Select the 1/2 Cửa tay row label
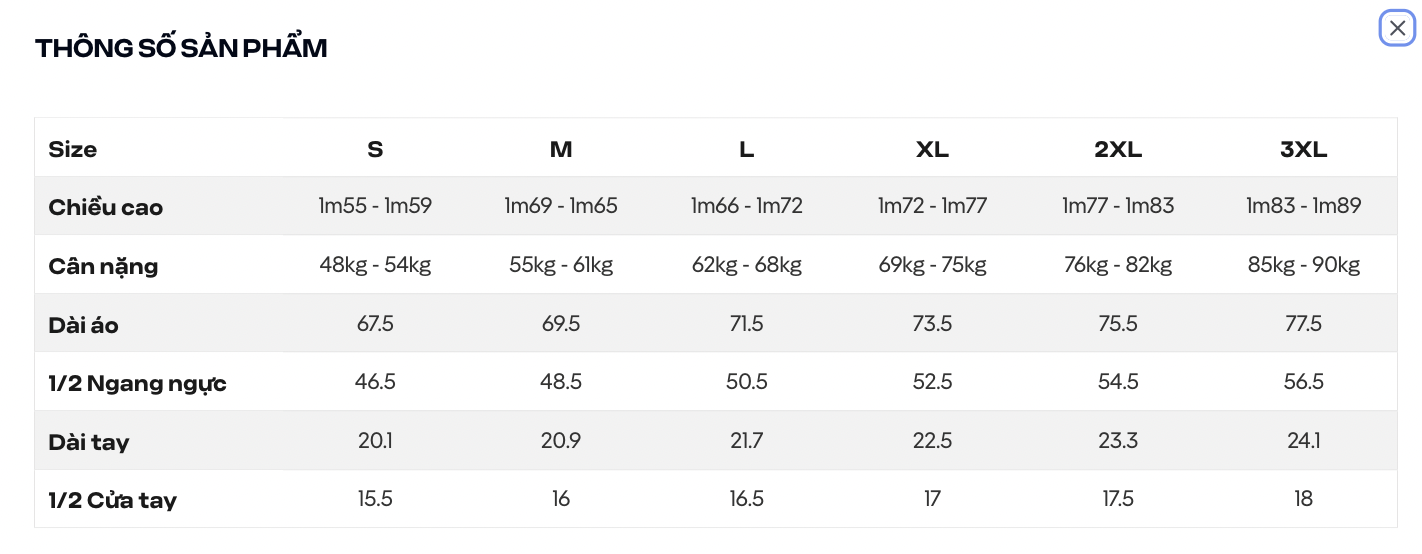This screenshot has height=554, width=1422. 112,500
